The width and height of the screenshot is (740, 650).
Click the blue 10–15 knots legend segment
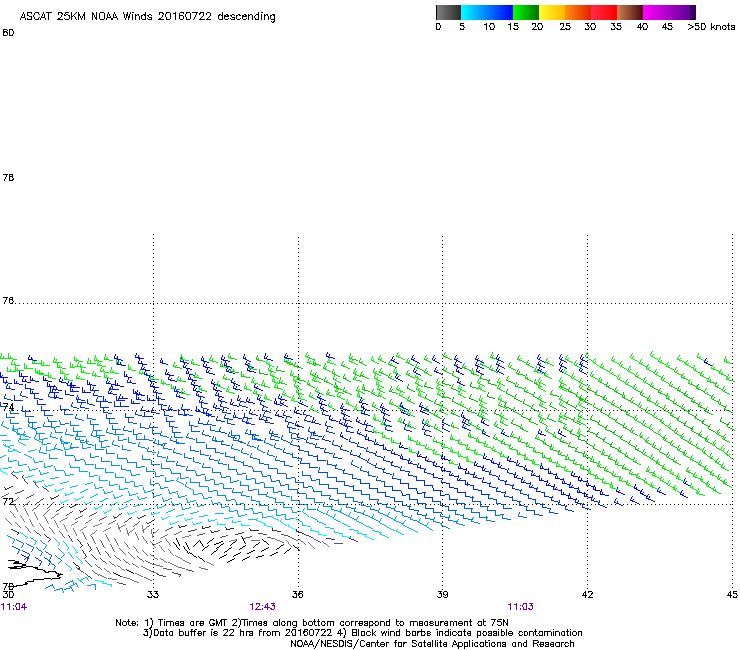(x=500, y=12)
